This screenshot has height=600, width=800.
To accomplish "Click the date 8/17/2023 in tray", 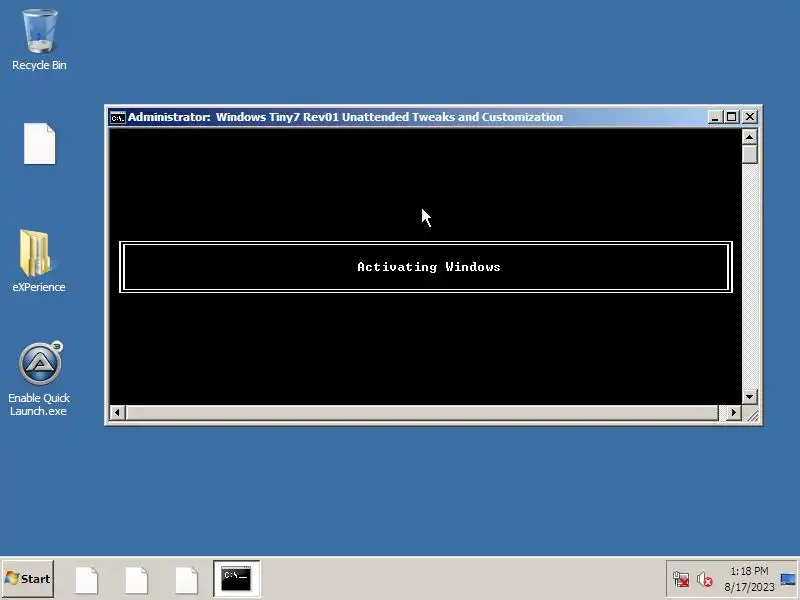I will pyautogui.click(x=749, y=587).
